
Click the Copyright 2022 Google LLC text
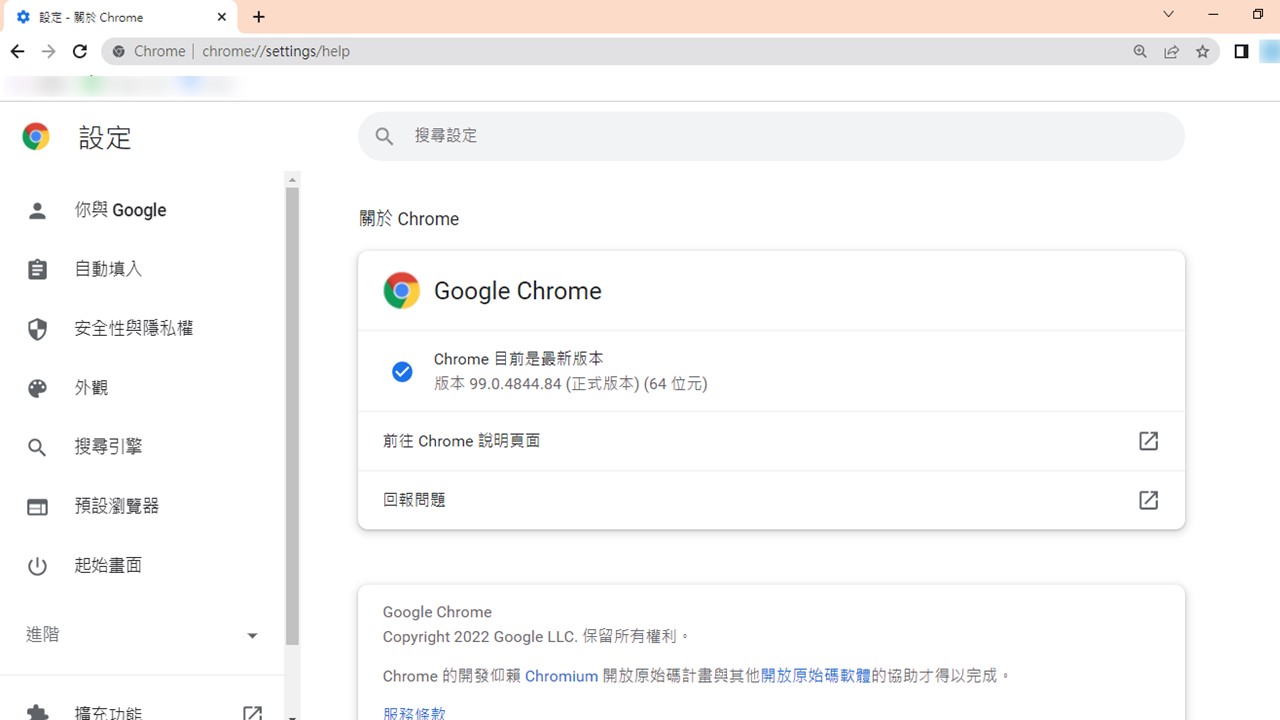click(480, 636)
